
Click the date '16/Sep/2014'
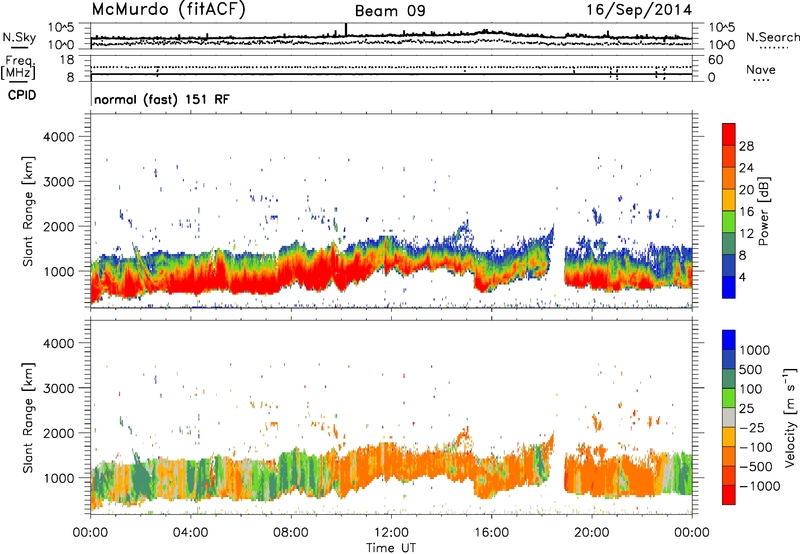pyautogui.click(x=639, y=10)
